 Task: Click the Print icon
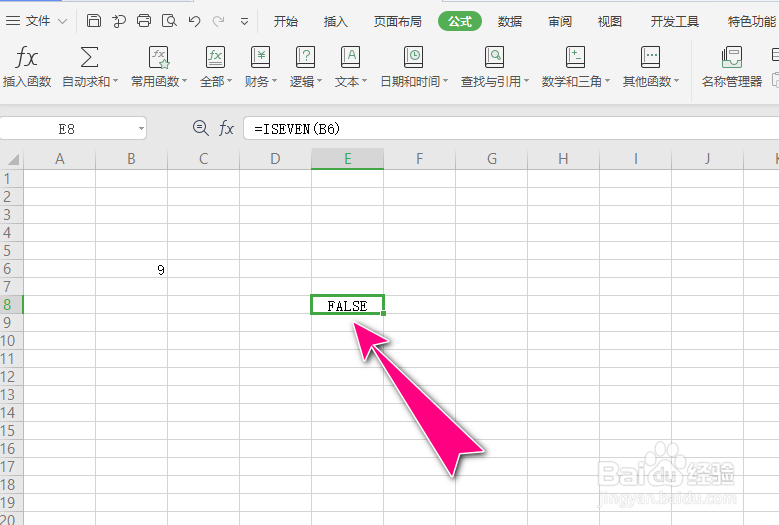tap(144, 21)
